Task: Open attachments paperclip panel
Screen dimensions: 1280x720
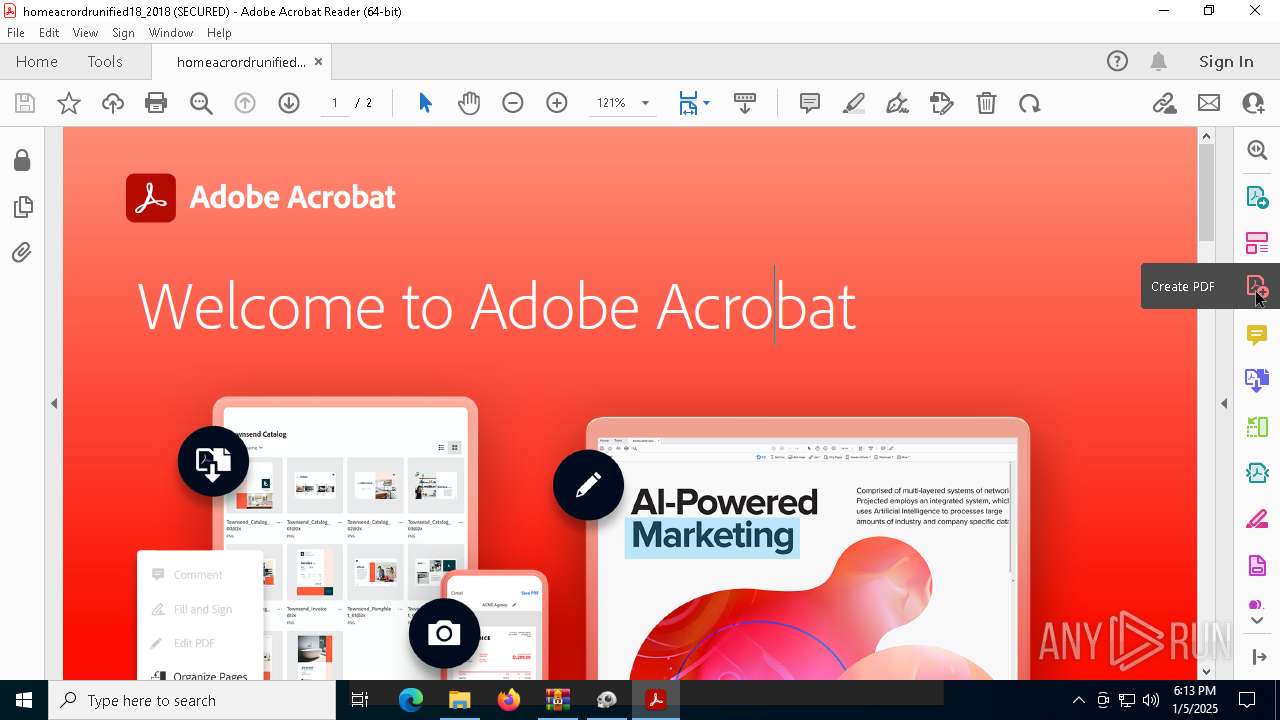Action: click(22, 253)
